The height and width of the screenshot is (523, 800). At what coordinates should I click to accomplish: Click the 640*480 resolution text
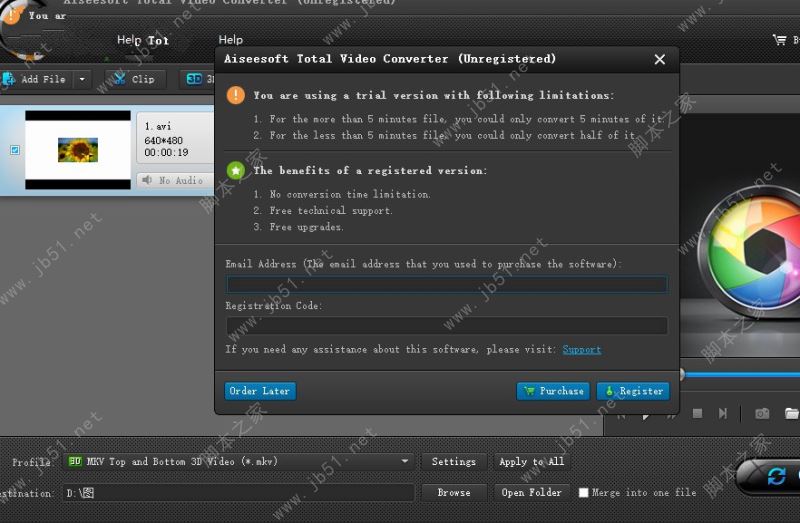pos(163,140)
